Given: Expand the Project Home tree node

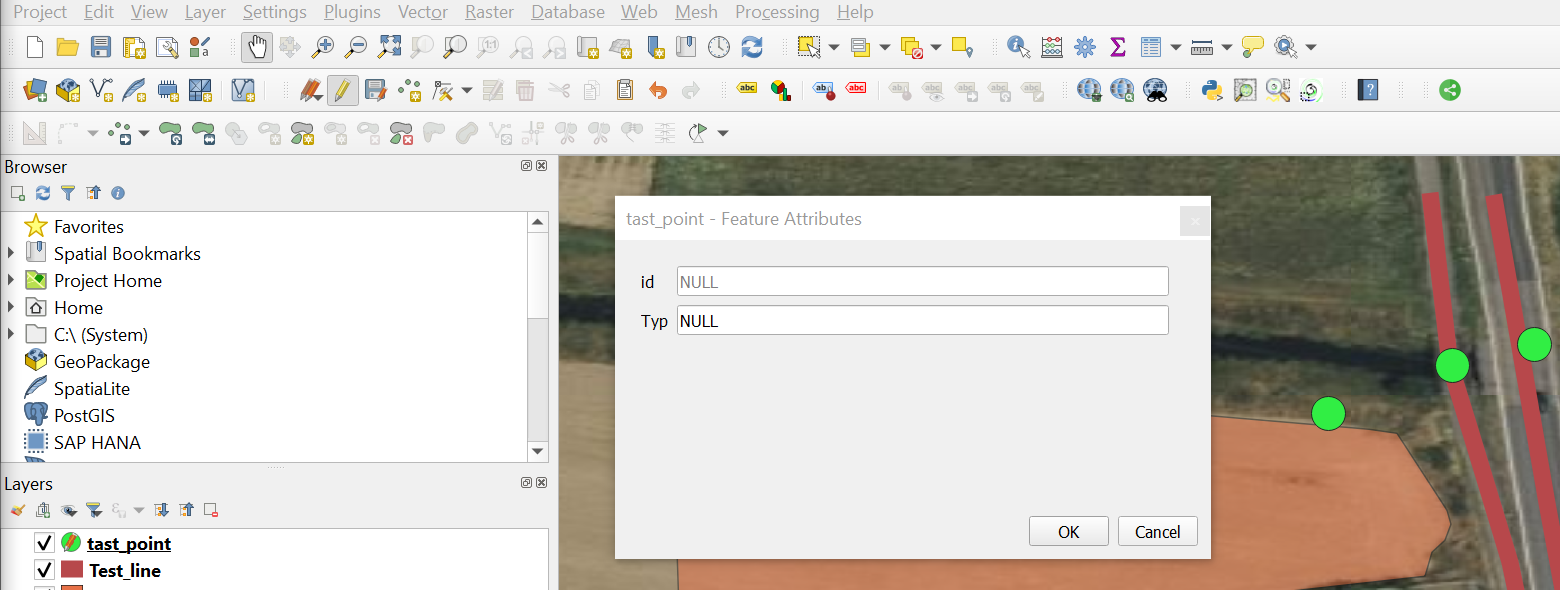Looking at the screenshot, I should click(x=11, y=281).
